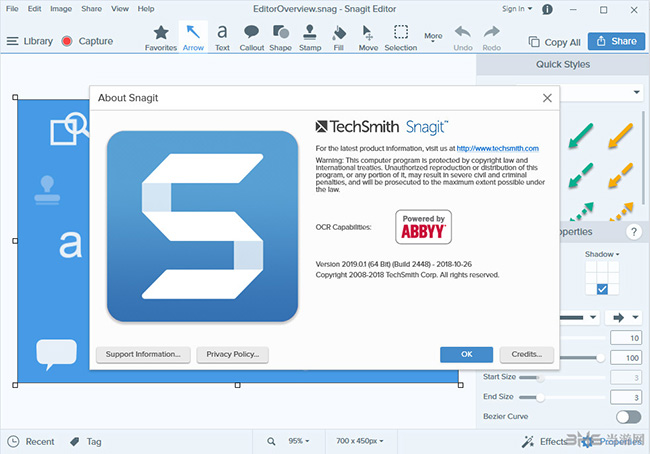Click the magnifier zoom icon
Viewport: 650px width, 454px height.
(x=271, y=442)
